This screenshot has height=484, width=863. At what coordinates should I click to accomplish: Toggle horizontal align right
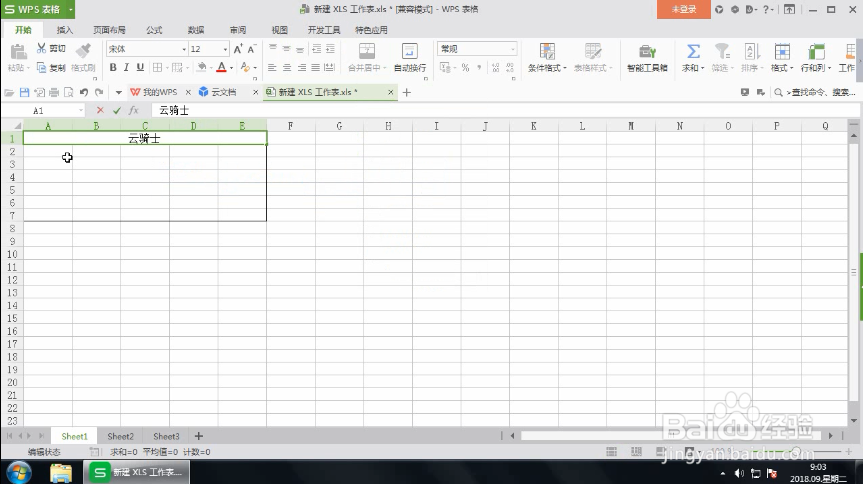click(x=302, y=68)
